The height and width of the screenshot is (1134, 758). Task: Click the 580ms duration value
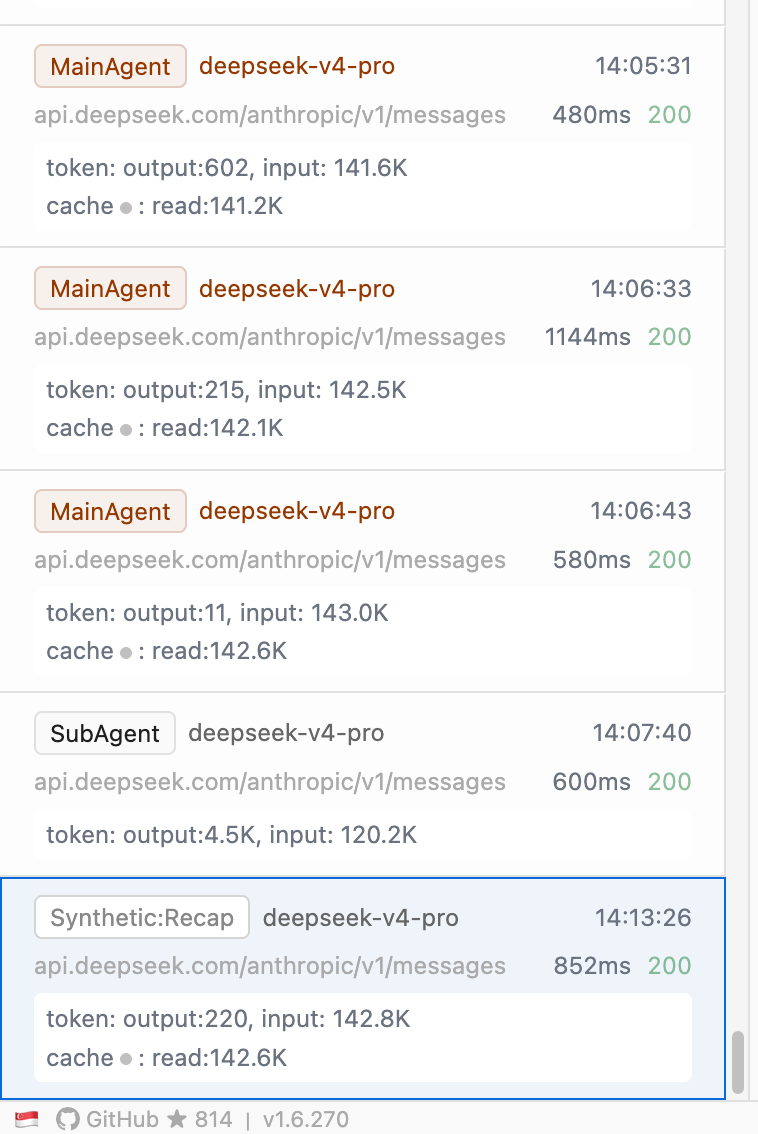(592, 560)
